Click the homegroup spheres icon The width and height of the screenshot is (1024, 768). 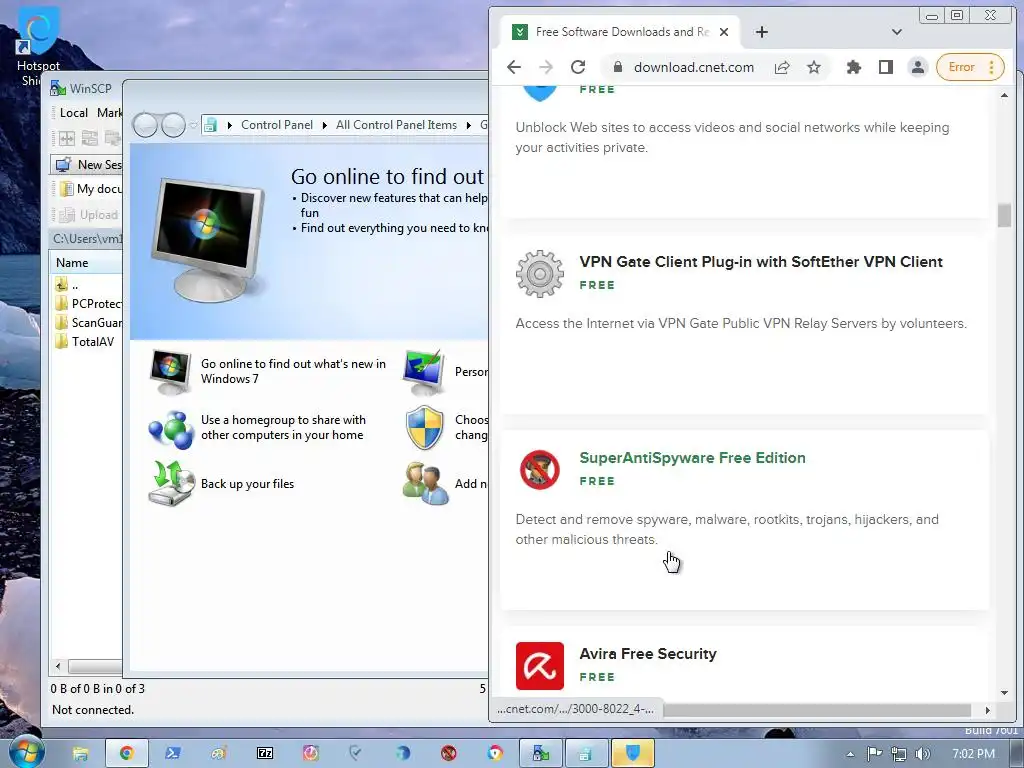[171, 430]
